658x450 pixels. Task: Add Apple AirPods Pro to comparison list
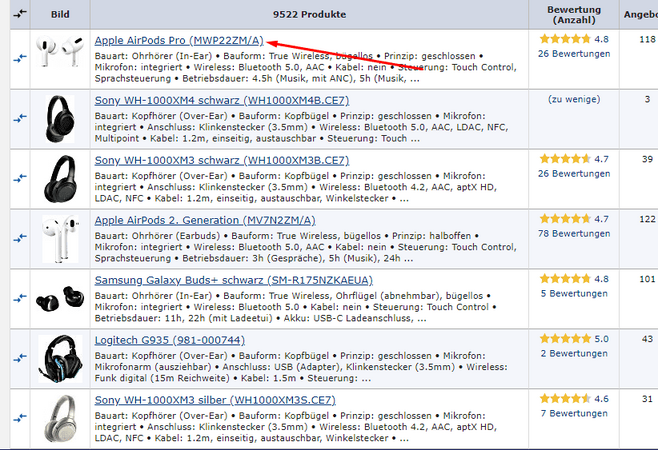20,58
